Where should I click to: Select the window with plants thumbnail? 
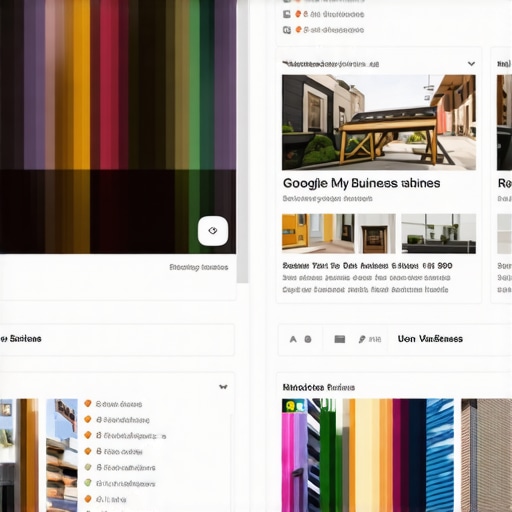coord(438,234)
